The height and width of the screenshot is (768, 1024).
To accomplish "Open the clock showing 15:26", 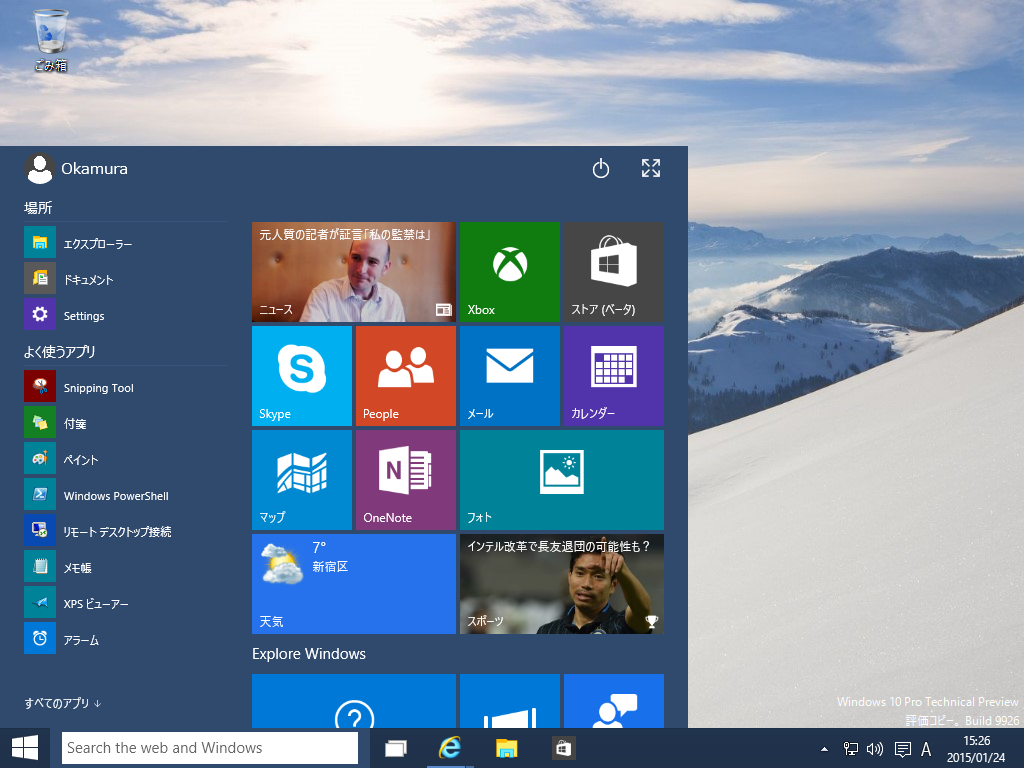I will click(x=976, y=748).
